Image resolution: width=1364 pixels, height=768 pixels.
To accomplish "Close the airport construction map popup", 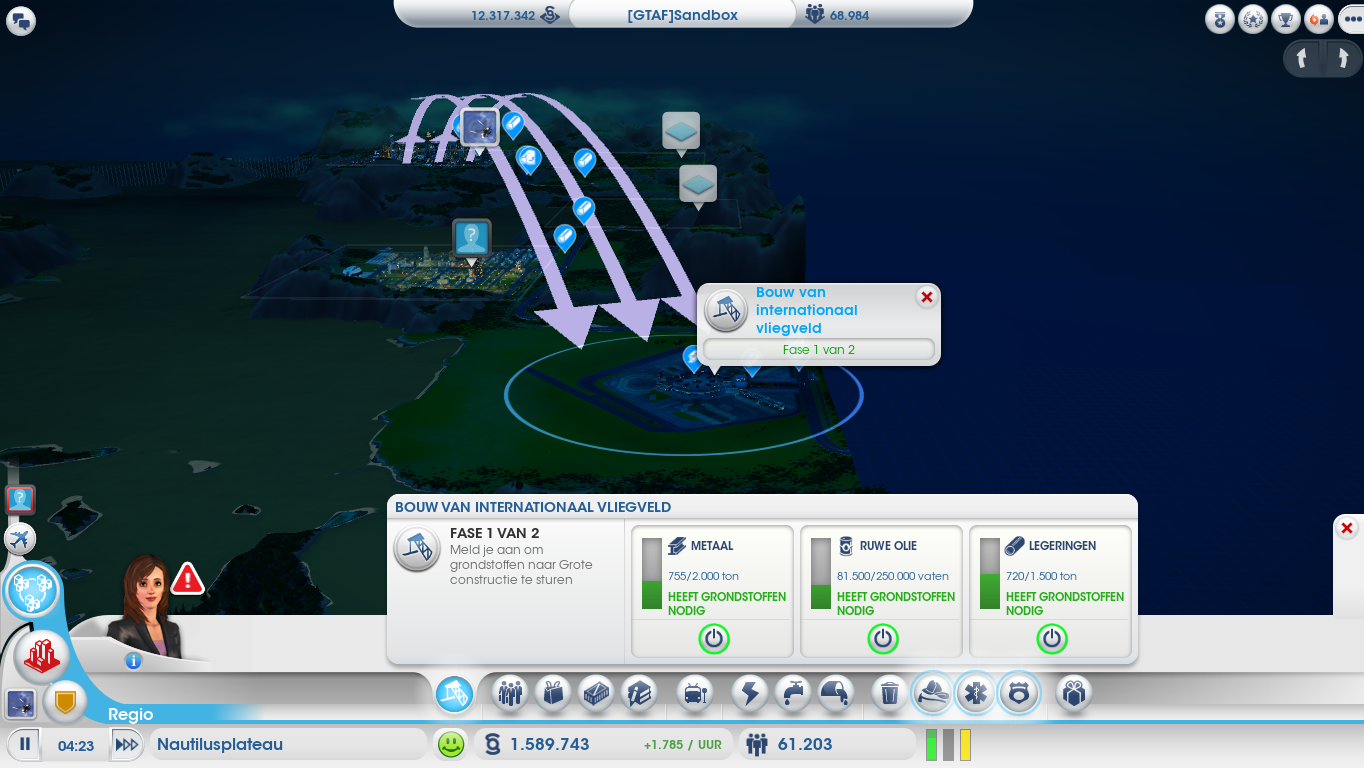I will [926, 297].
